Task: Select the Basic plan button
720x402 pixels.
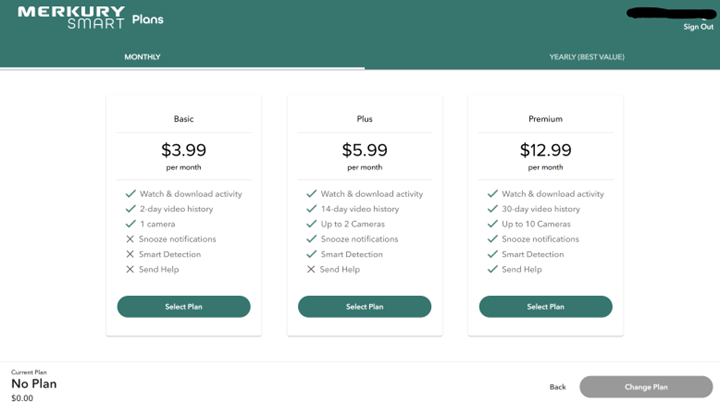Action: click(x=184, y=306)
